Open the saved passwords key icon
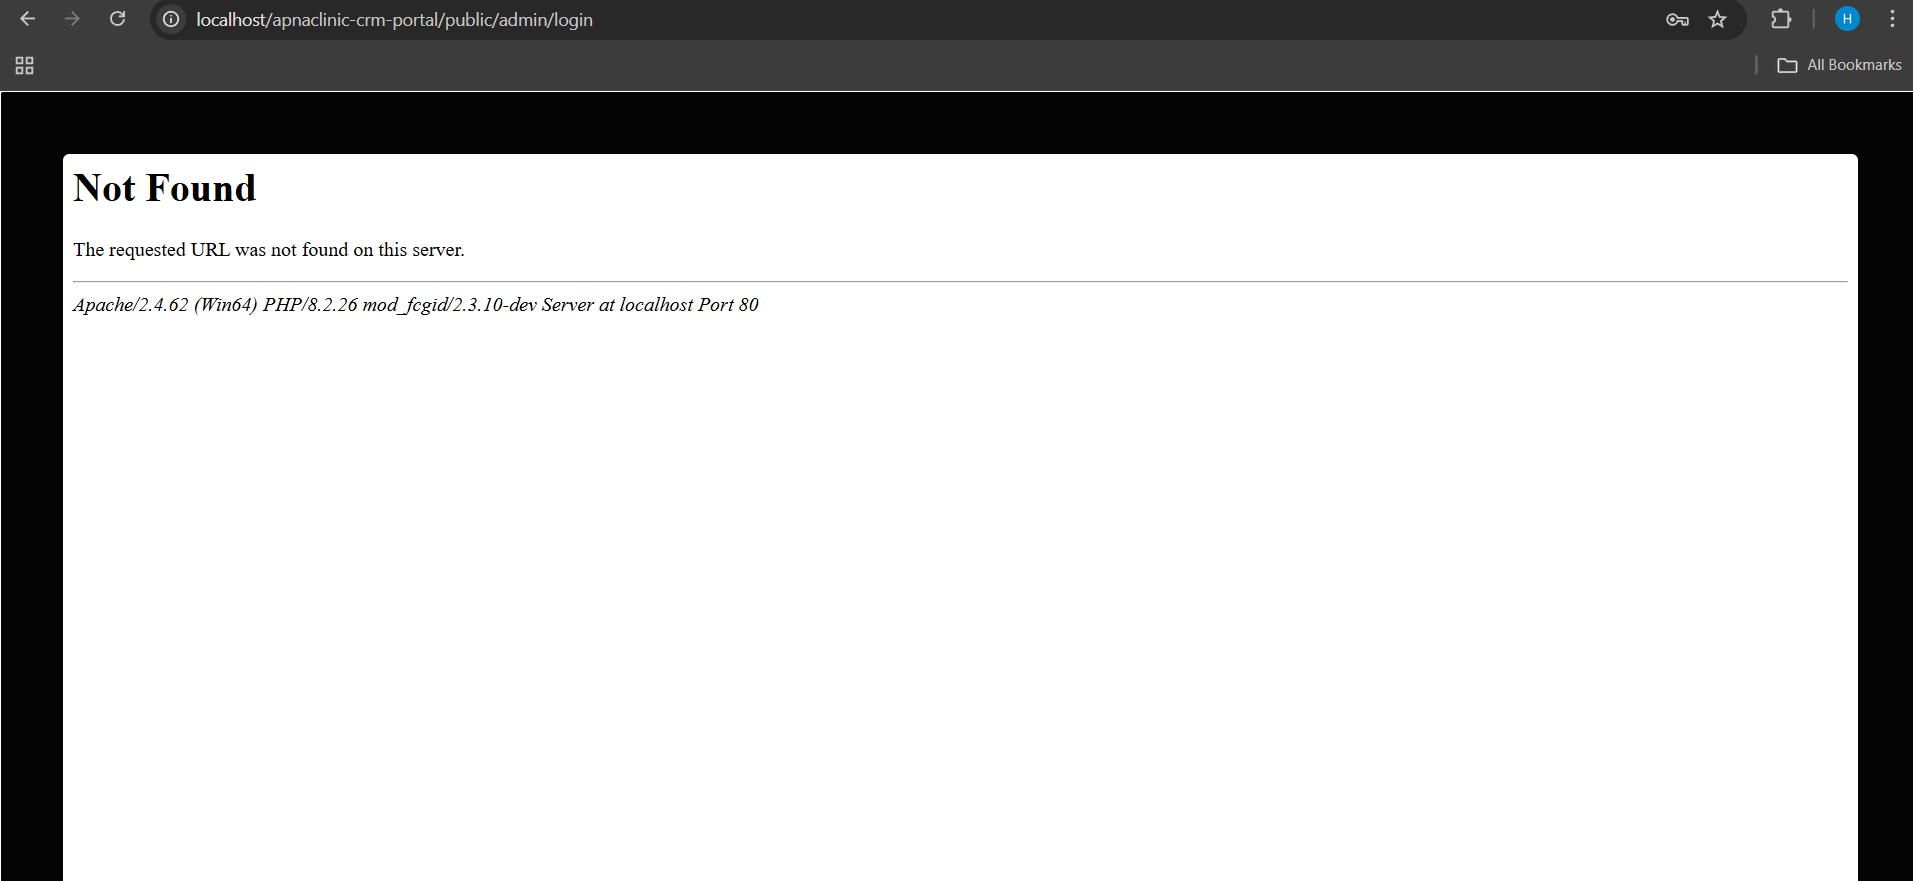The image size is (1913, 881). pyautogui.click(x=1677, y=19)
